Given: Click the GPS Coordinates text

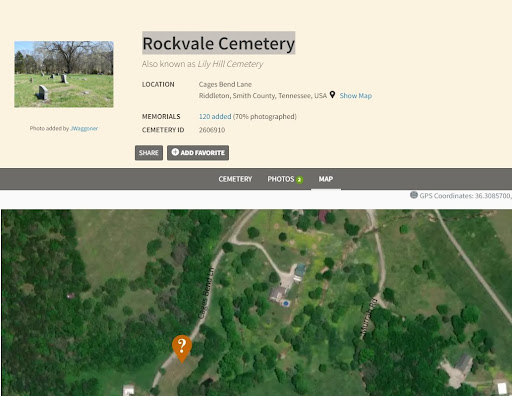Looking at the screenshot, I should pos(465,196).
